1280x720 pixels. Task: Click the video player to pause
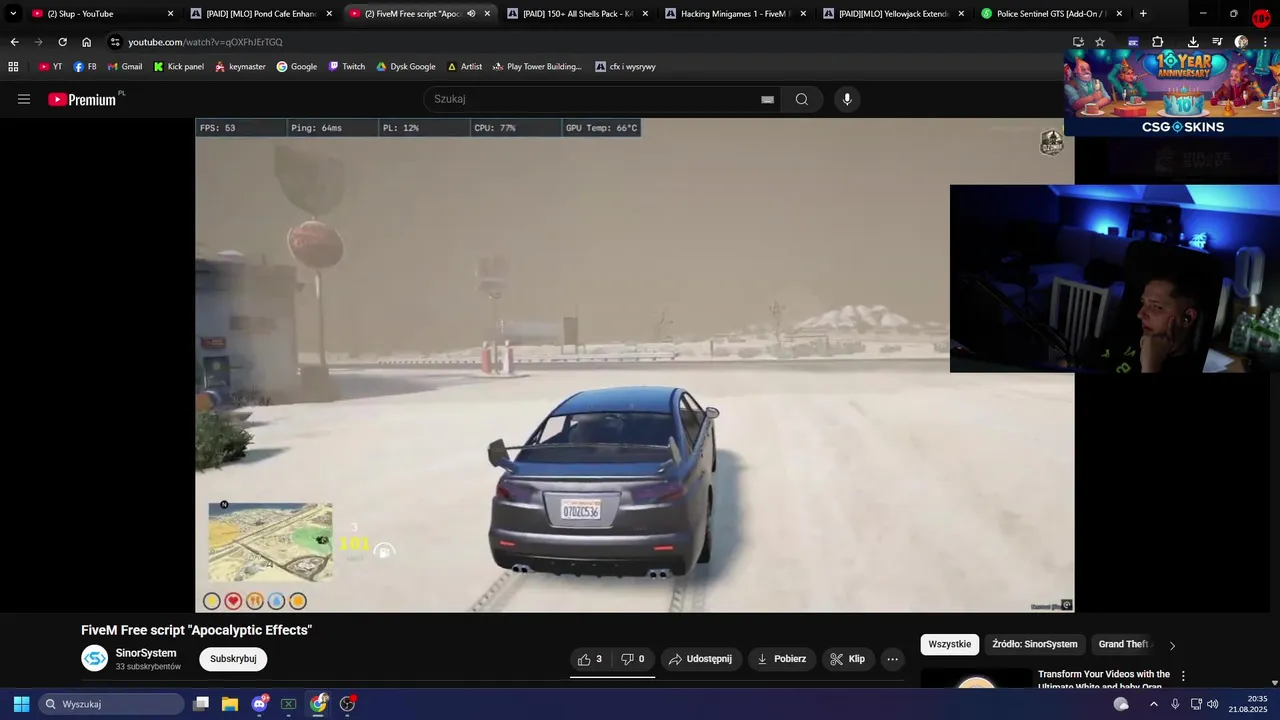tap(634, 365)
